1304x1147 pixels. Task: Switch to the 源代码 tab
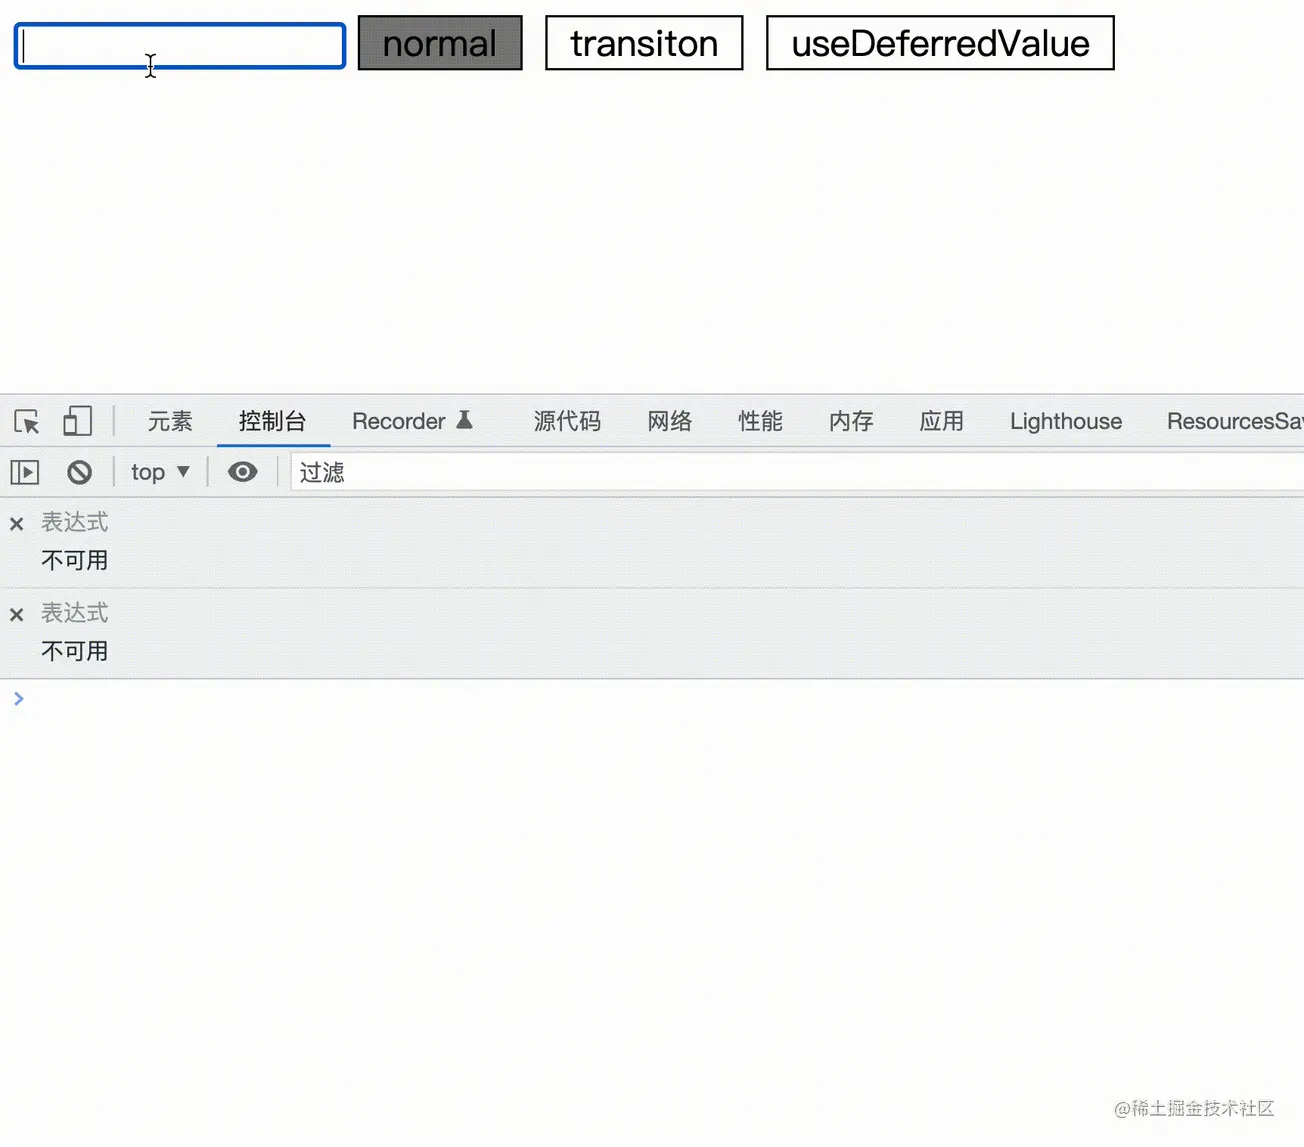567,421
